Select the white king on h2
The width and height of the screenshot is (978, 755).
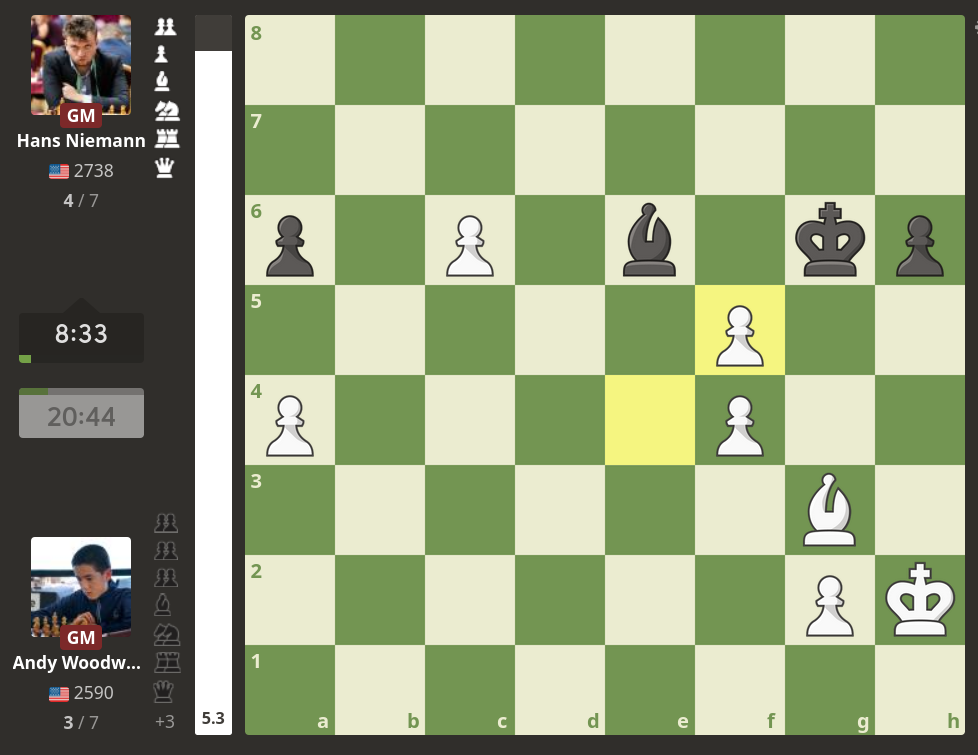point(919,600)
